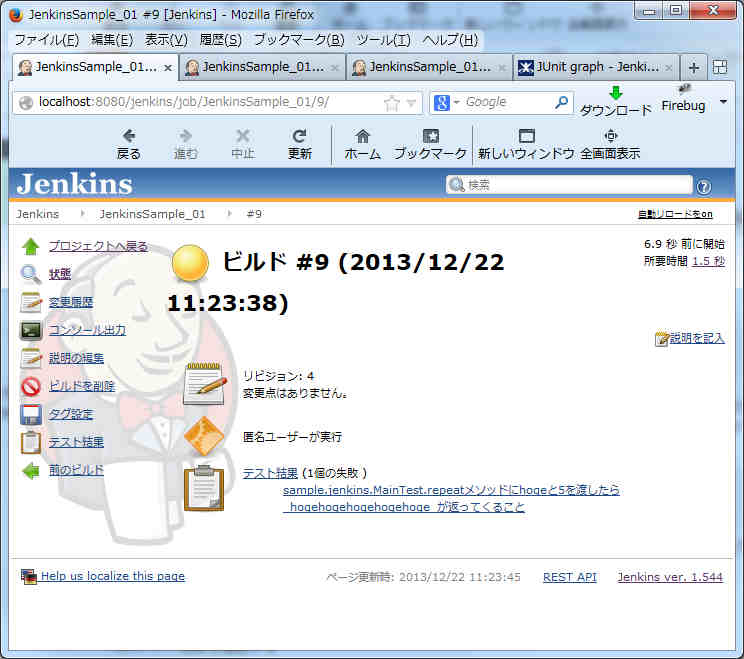Click the forward arrow toolbar icon (進む)
The width and height of the screenshot is (744, 659).
[186, 136]
